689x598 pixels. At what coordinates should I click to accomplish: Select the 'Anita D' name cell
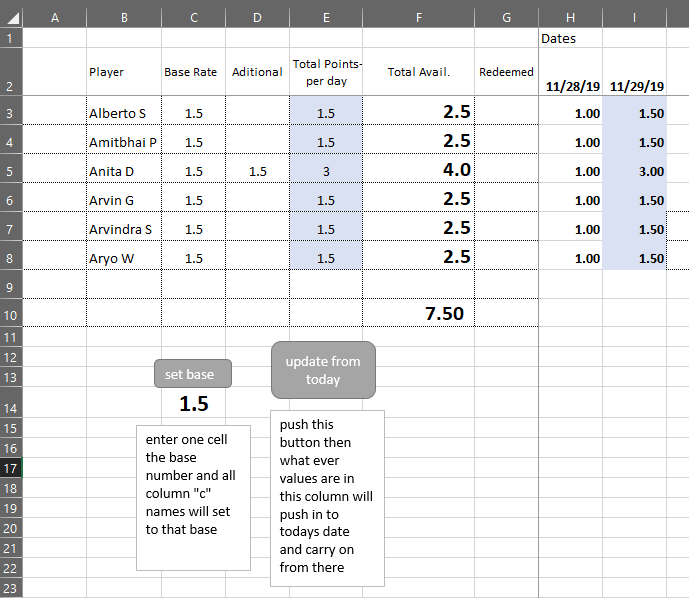click(x=124, y=168)
